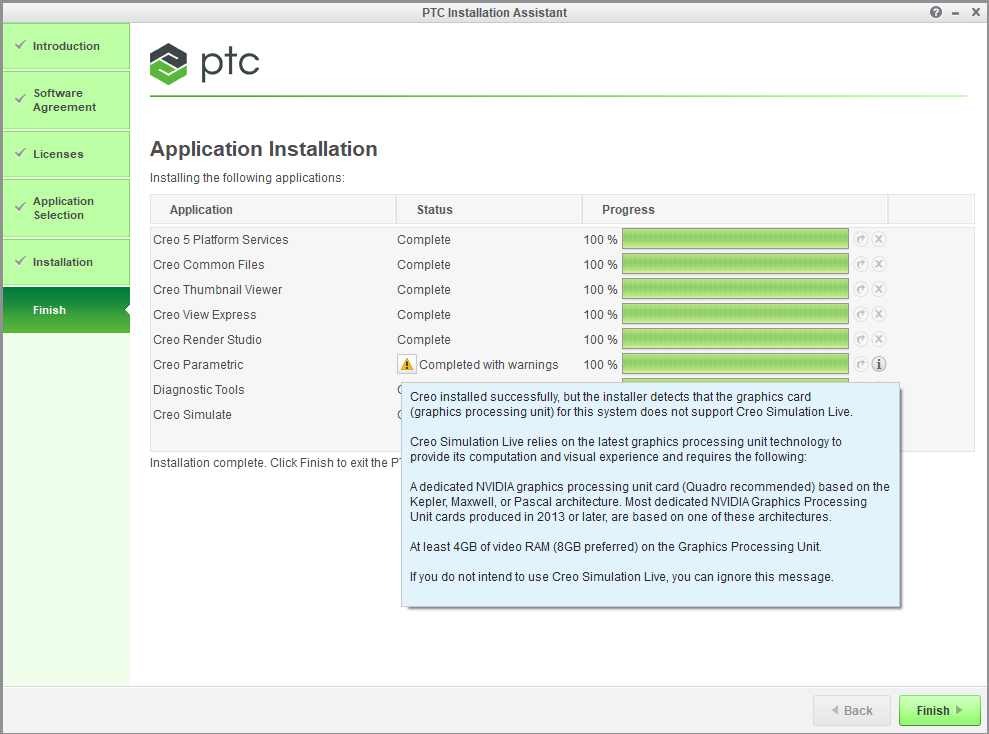Click the Application column header
Viewport: 989px width, 734px height.
point(272,209)
